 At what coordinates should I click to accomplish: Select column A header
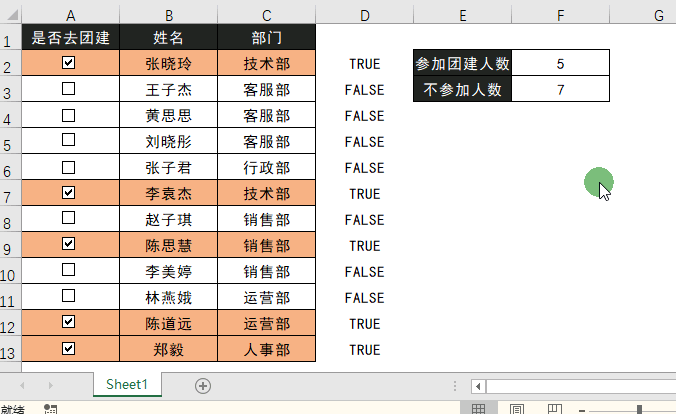[x=71, y=16]
